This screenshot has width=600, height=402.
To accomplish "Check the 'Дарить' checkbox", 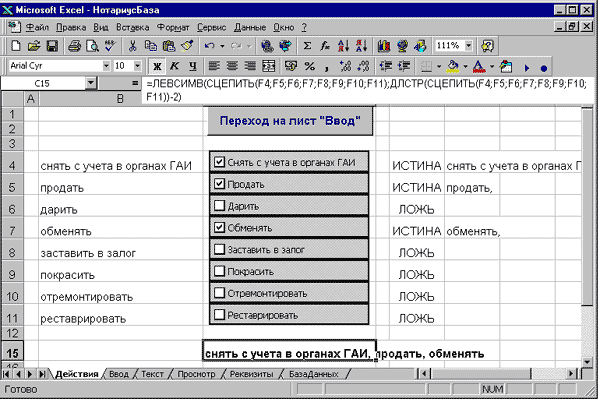I will click(x=219, y=205).
